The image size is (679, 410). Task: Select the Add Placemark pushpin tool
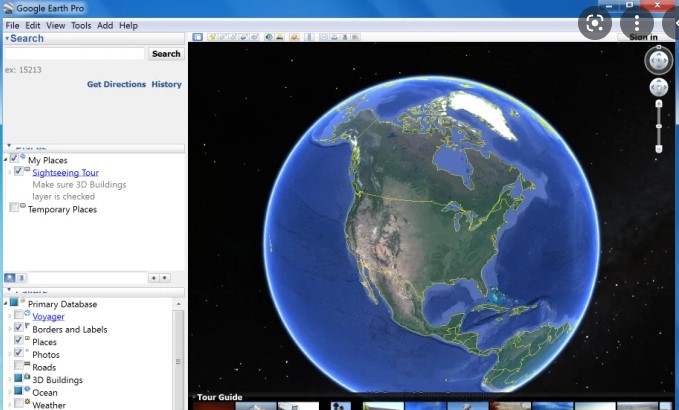click(212, 37)
